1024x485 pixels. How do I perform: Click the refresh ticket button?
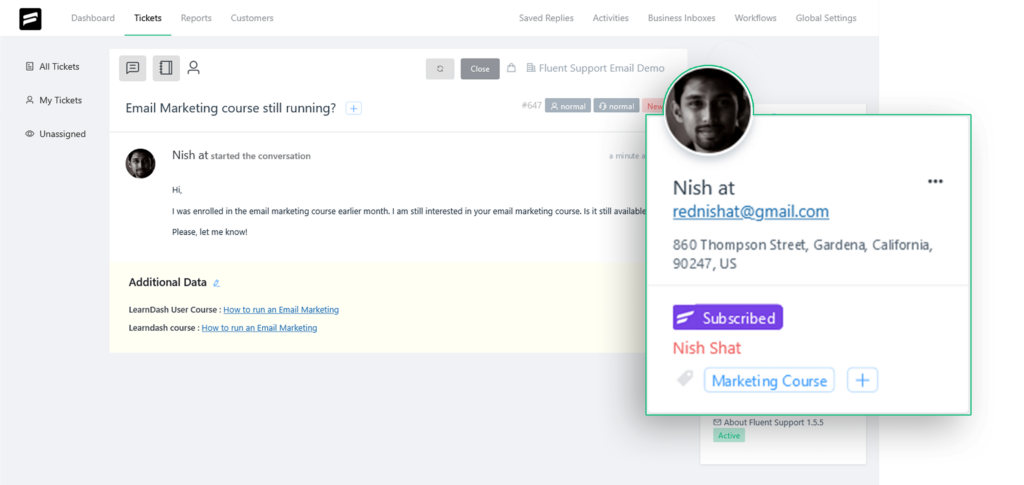point(440,69)
